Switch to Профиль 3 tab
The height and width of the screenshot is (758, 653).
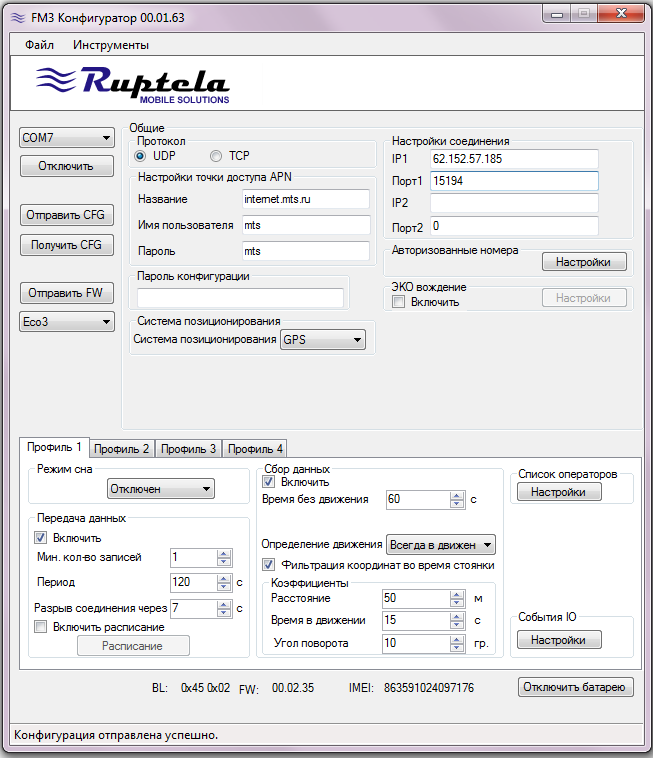[x=189, y=449]
